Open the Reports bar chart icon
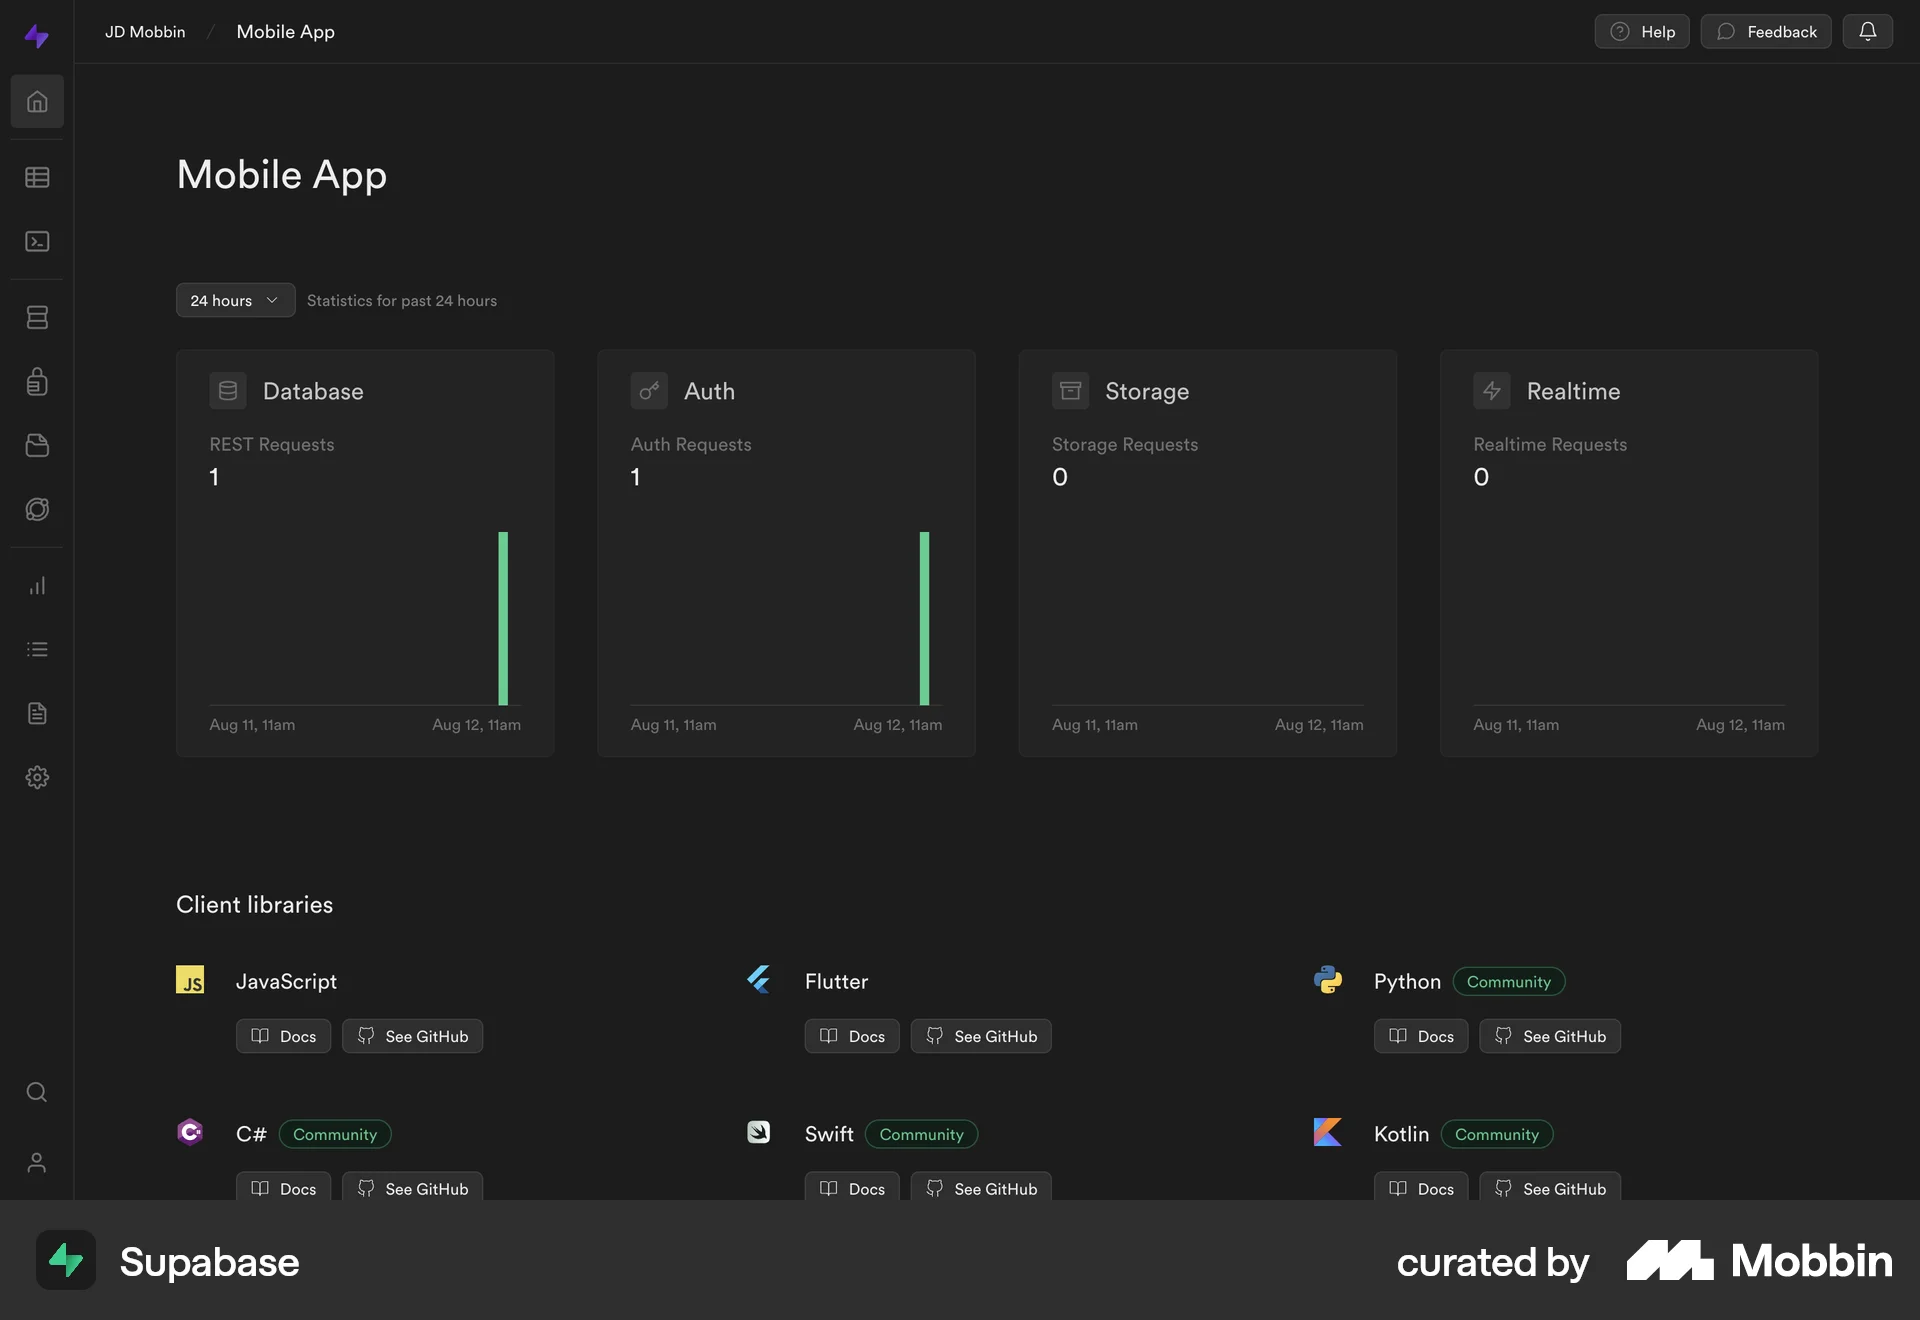 pyautogui.click(x=37, y=585)
